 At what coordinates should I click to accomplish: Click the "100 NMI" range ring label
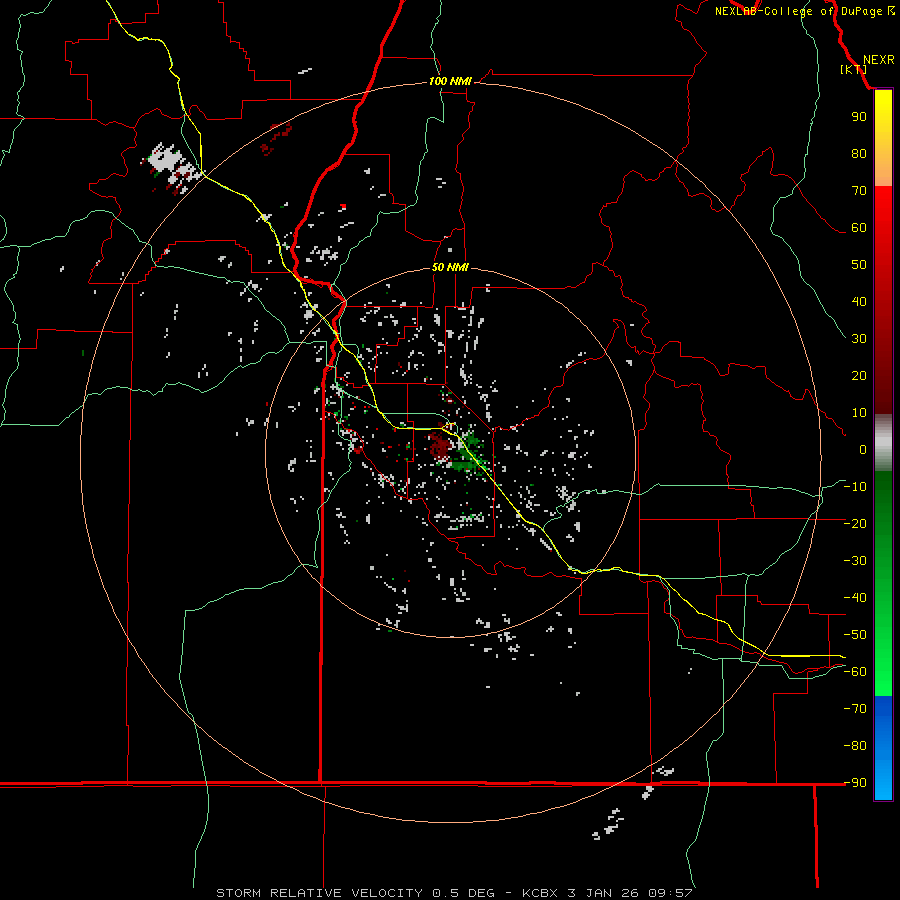click(450, 82)
